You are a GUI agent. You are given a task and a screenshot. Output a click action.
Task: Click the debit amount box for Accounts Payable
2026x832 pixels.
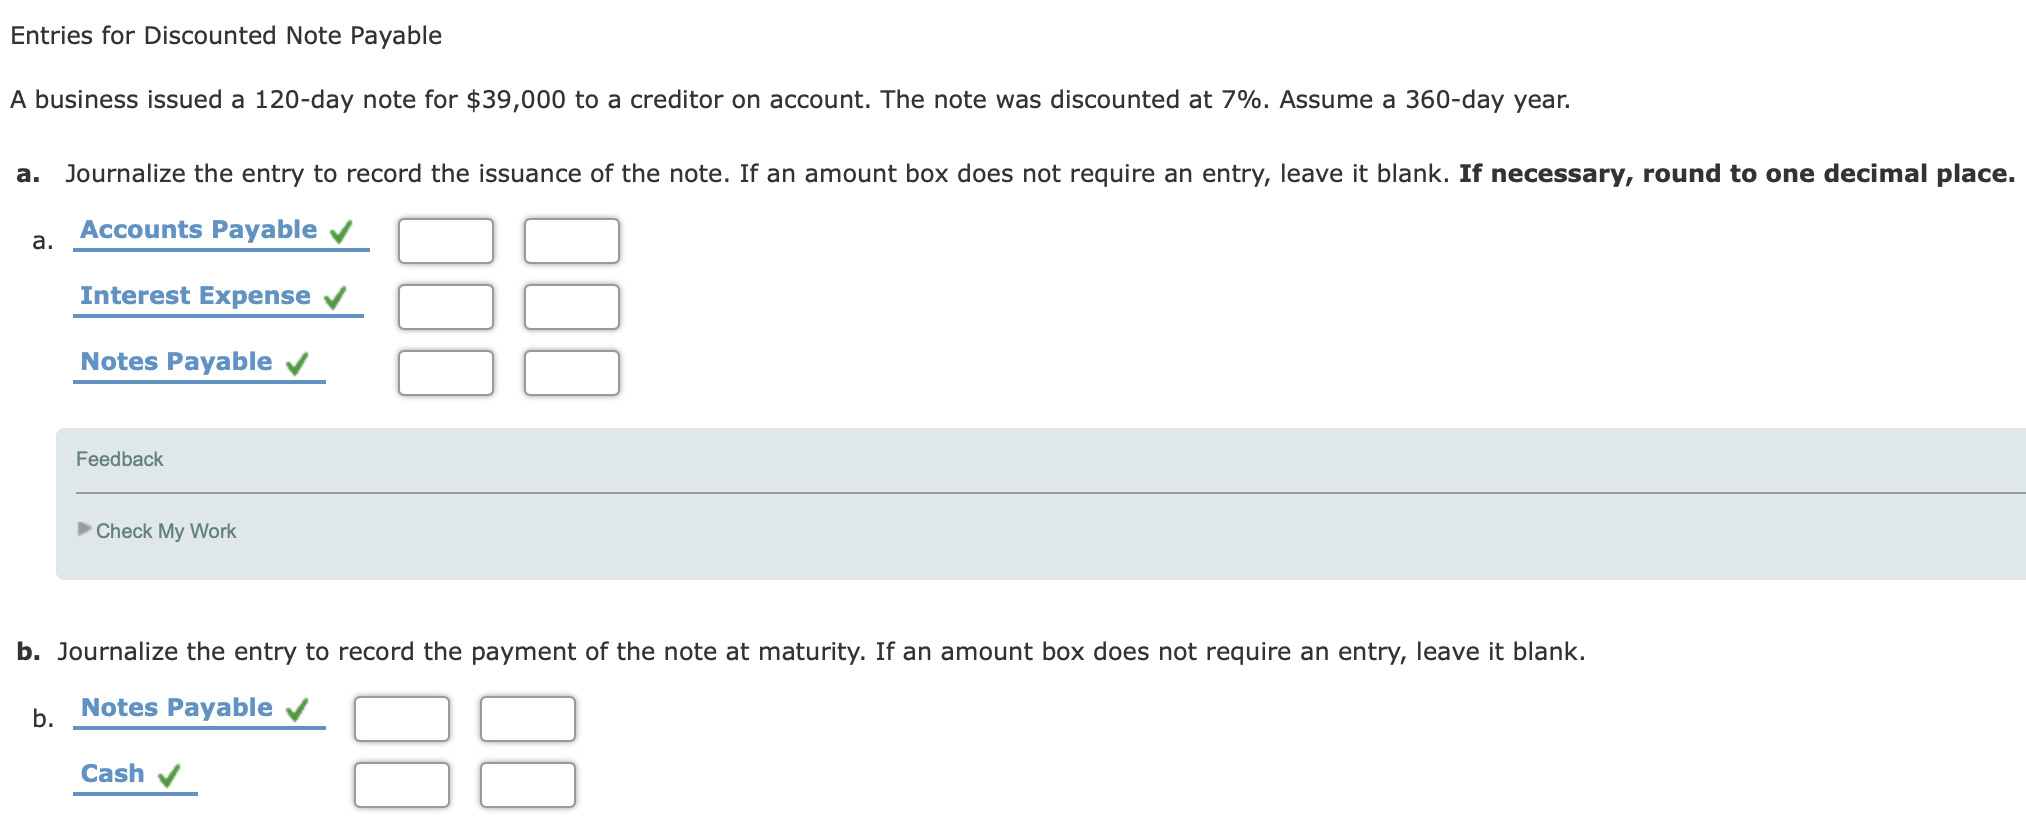(x=446, y=240)
